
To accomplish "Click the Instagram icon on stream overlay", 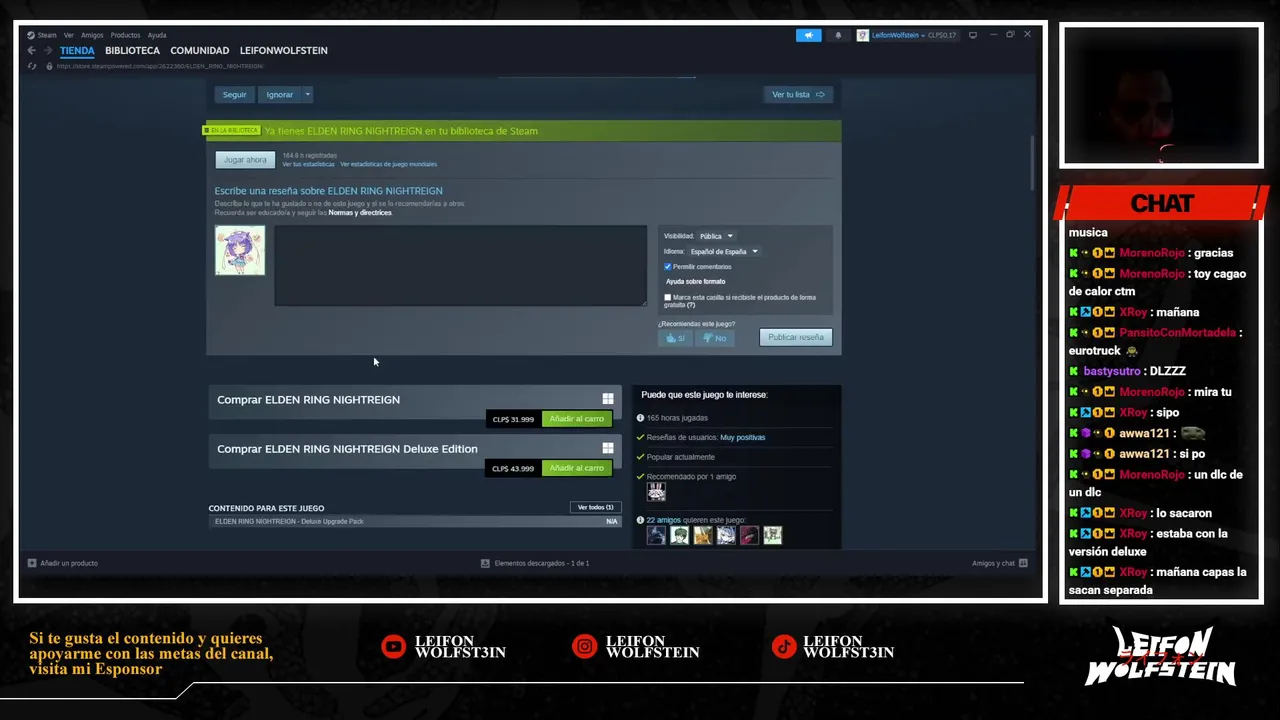I will [585, 647].
